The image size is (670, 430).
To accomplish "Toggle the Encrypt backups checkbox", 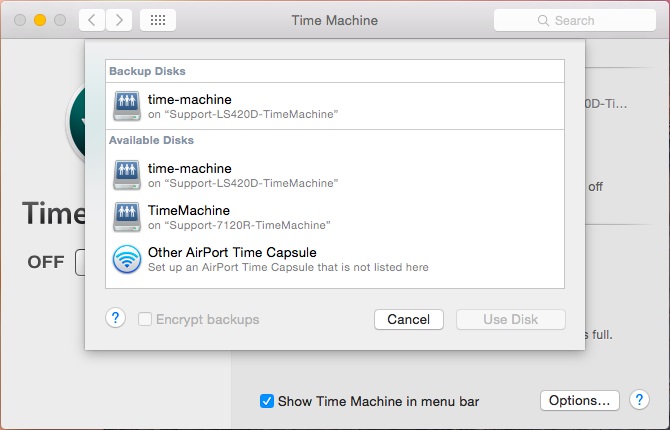I will (x=146, y=320).
